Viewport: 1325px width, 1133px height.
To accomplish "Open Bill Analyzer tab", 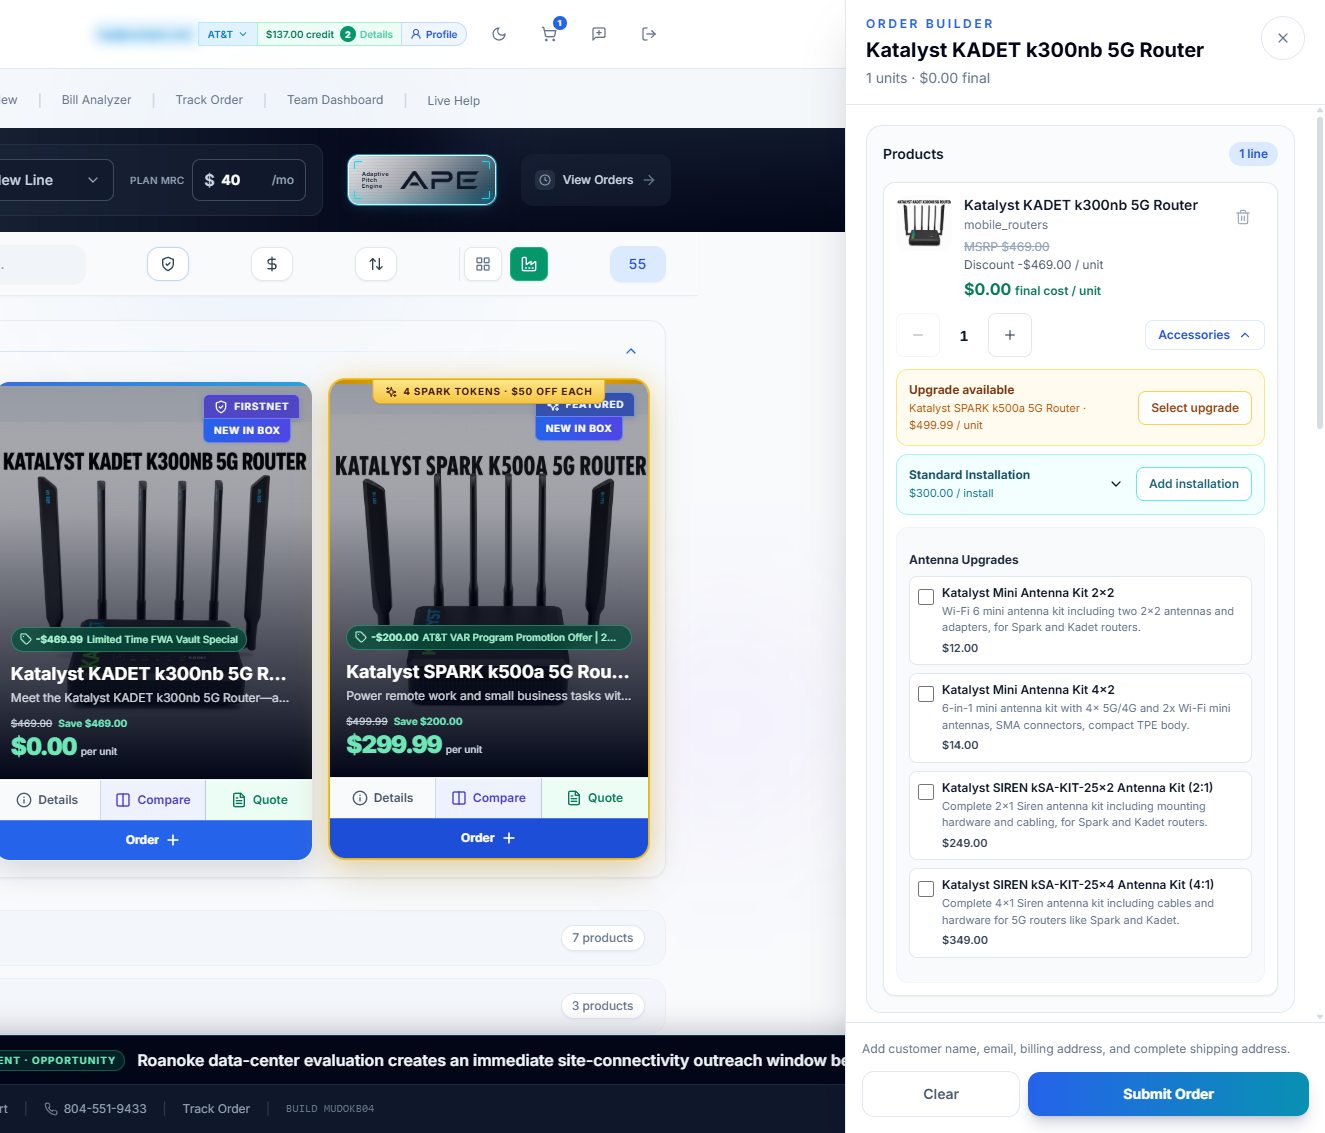I will tap(97, 100).
